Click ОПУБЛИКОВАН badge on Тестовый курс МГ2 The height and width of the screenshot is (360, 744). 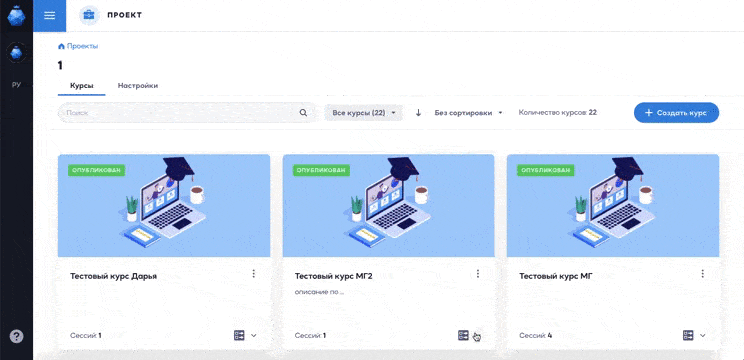point(321,170)
